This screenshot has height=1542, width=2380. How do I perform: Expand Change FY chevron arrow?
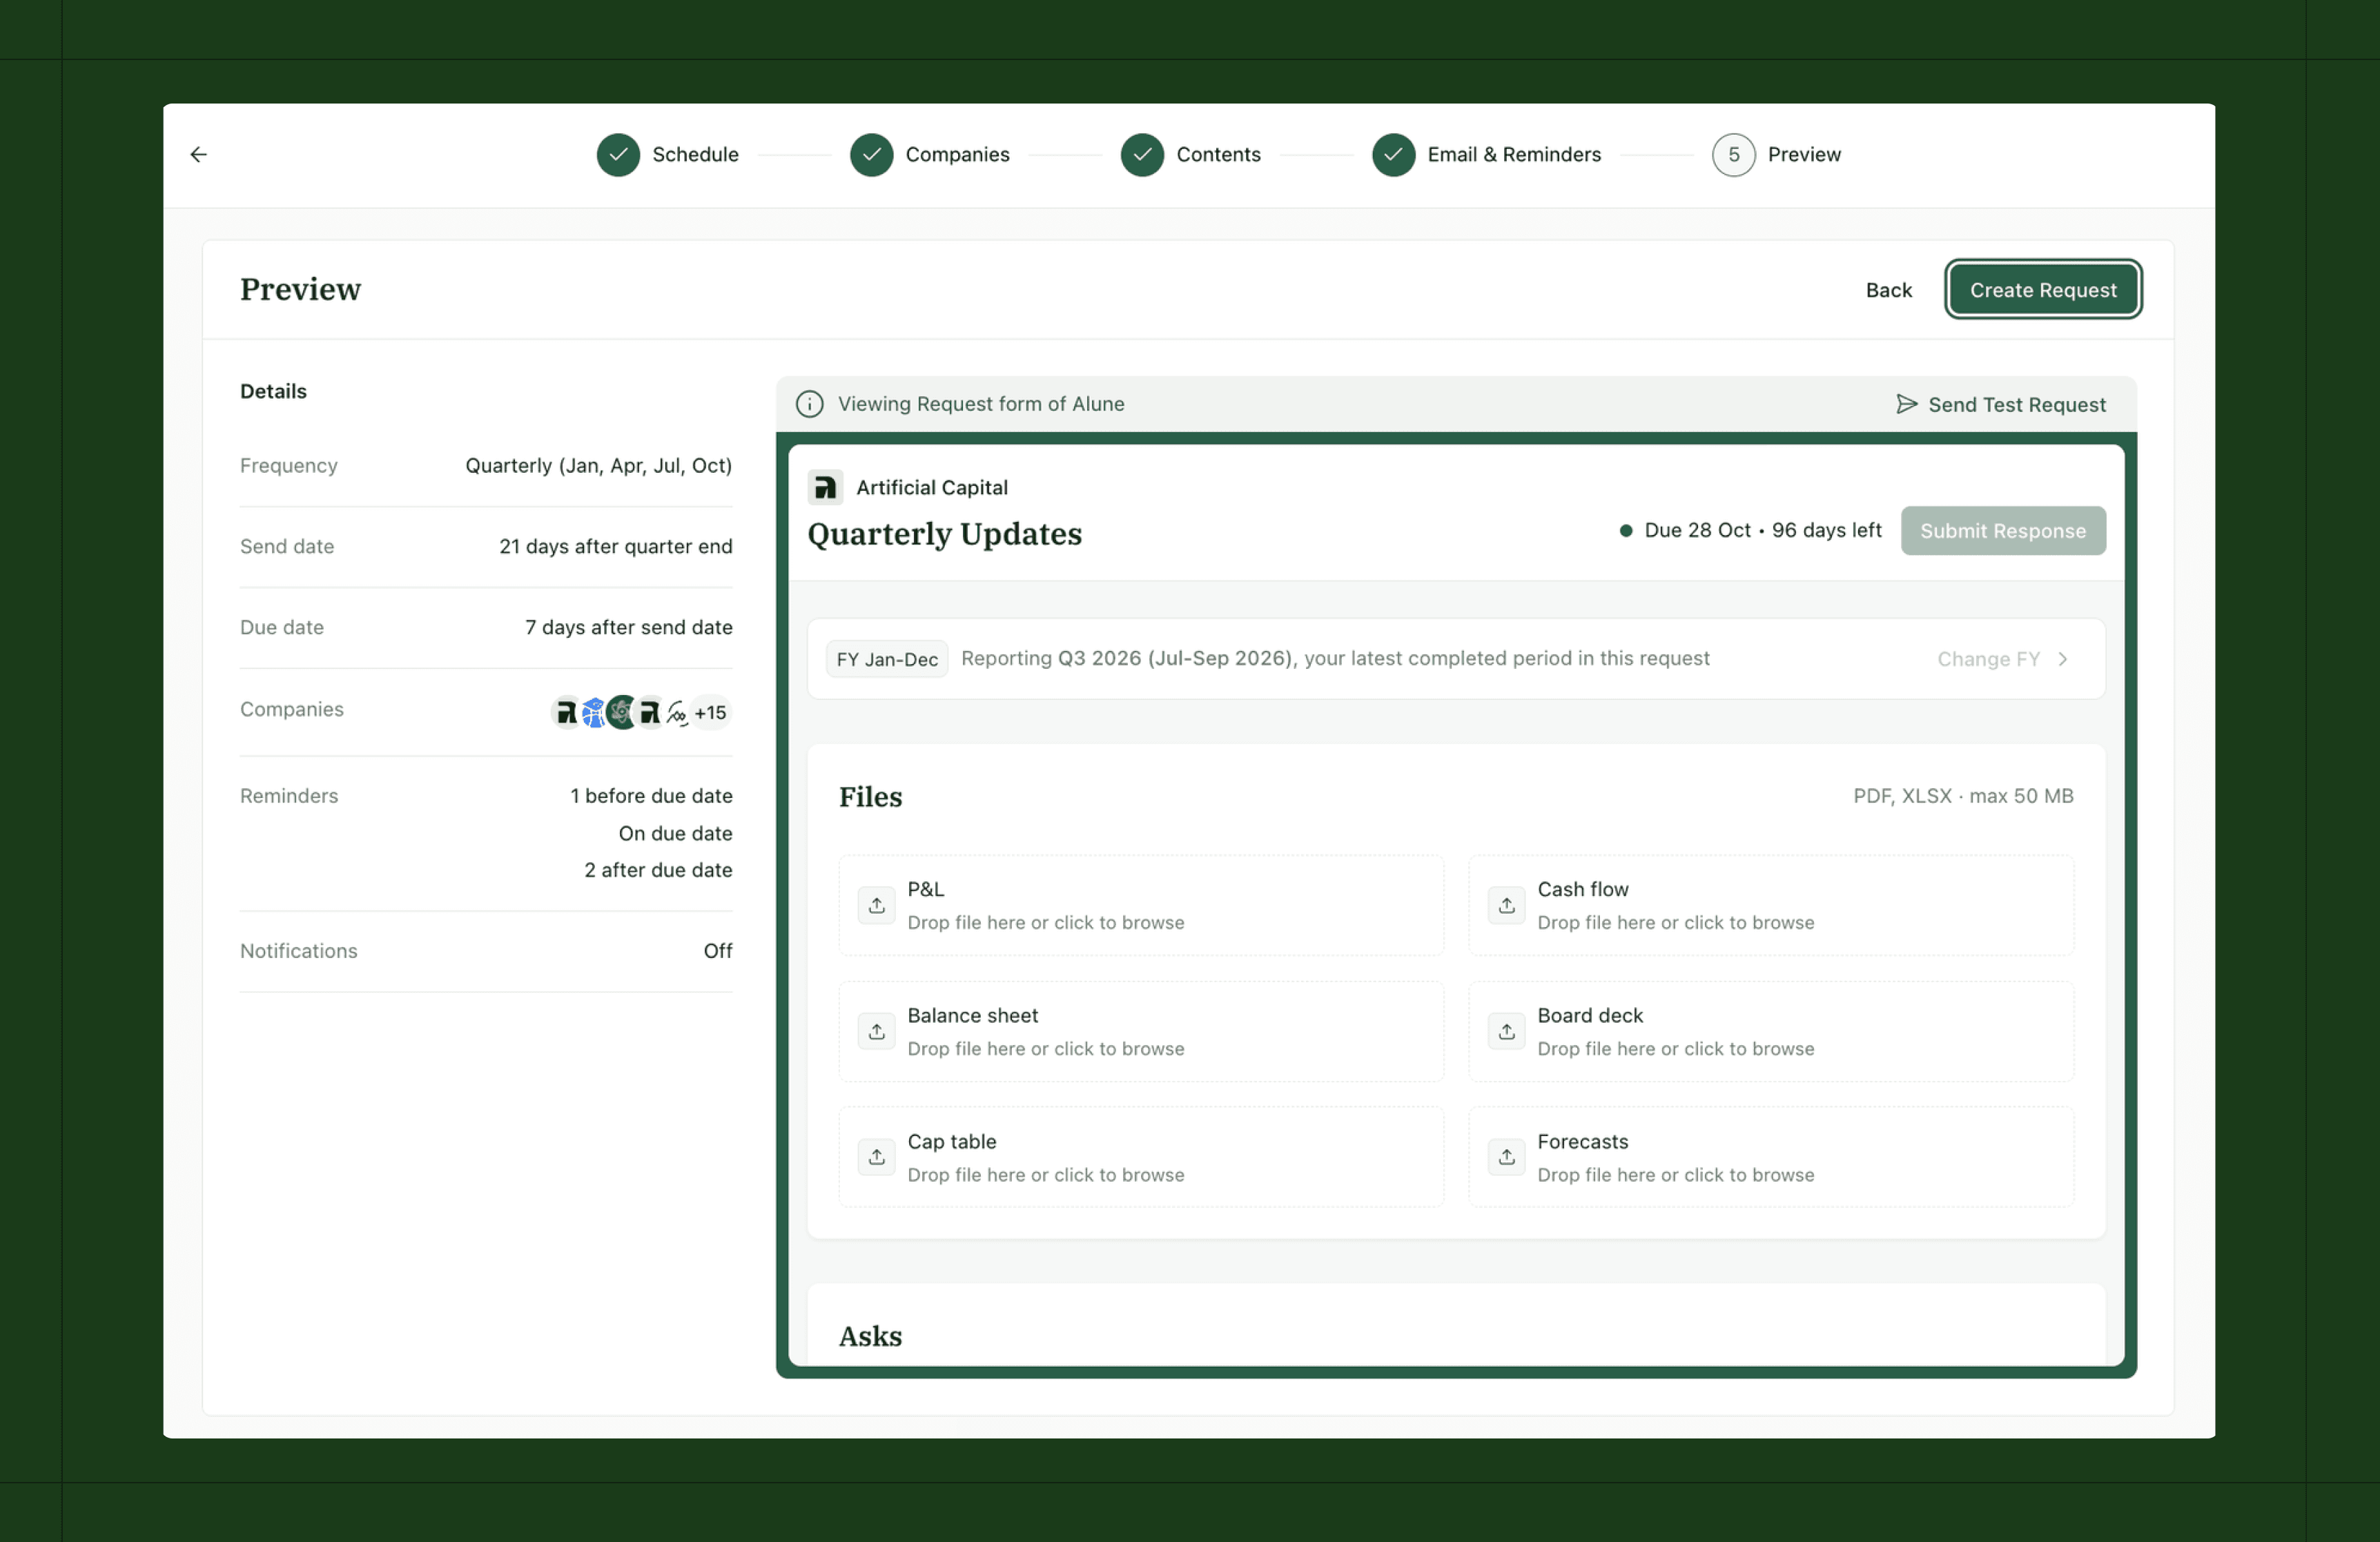point(2062,659)
